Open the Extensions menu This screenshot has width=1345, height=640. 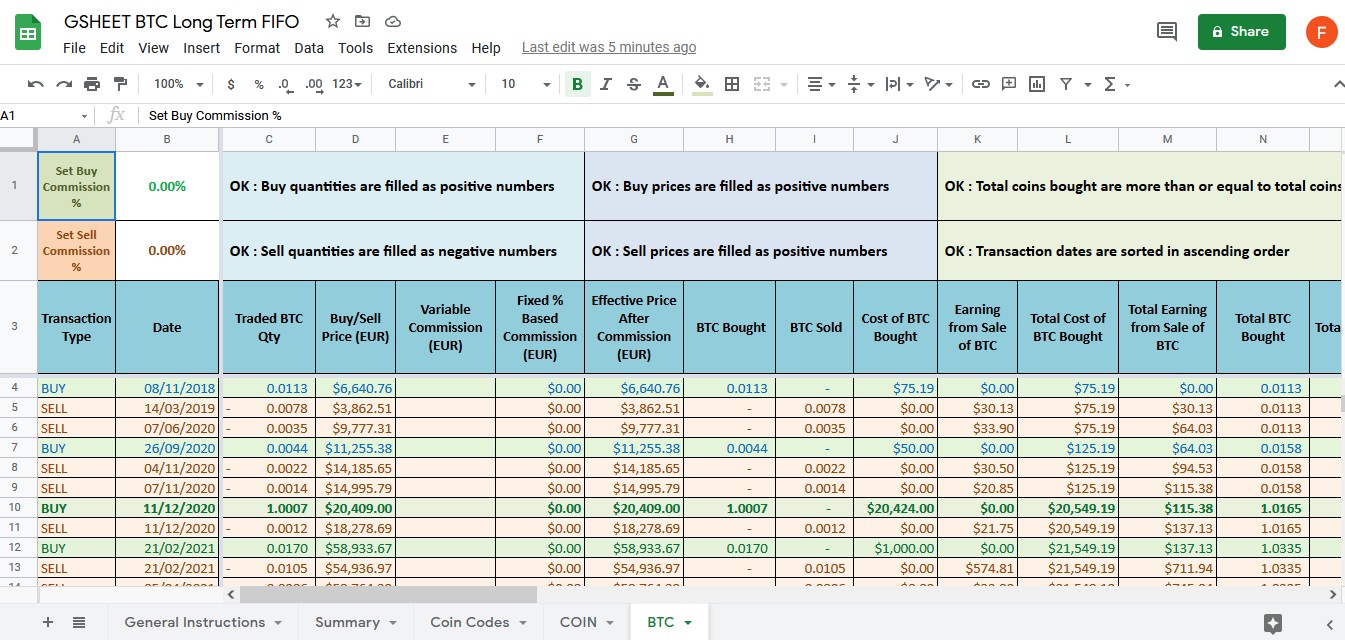tap(422, 48)
